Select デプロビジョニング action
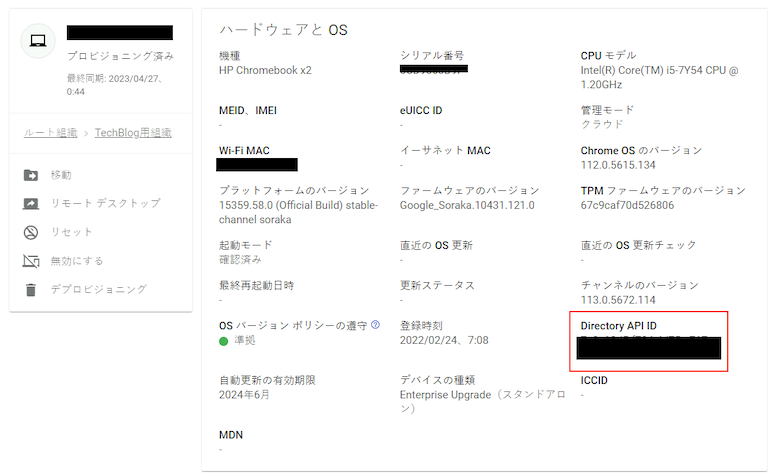 [x=98, y=289]
